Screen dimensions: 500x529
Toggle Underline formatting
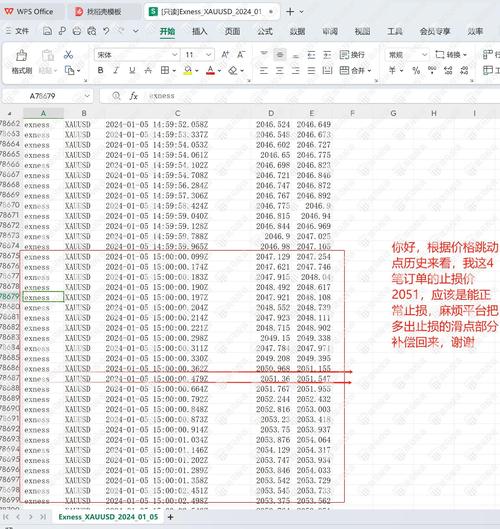132,71
